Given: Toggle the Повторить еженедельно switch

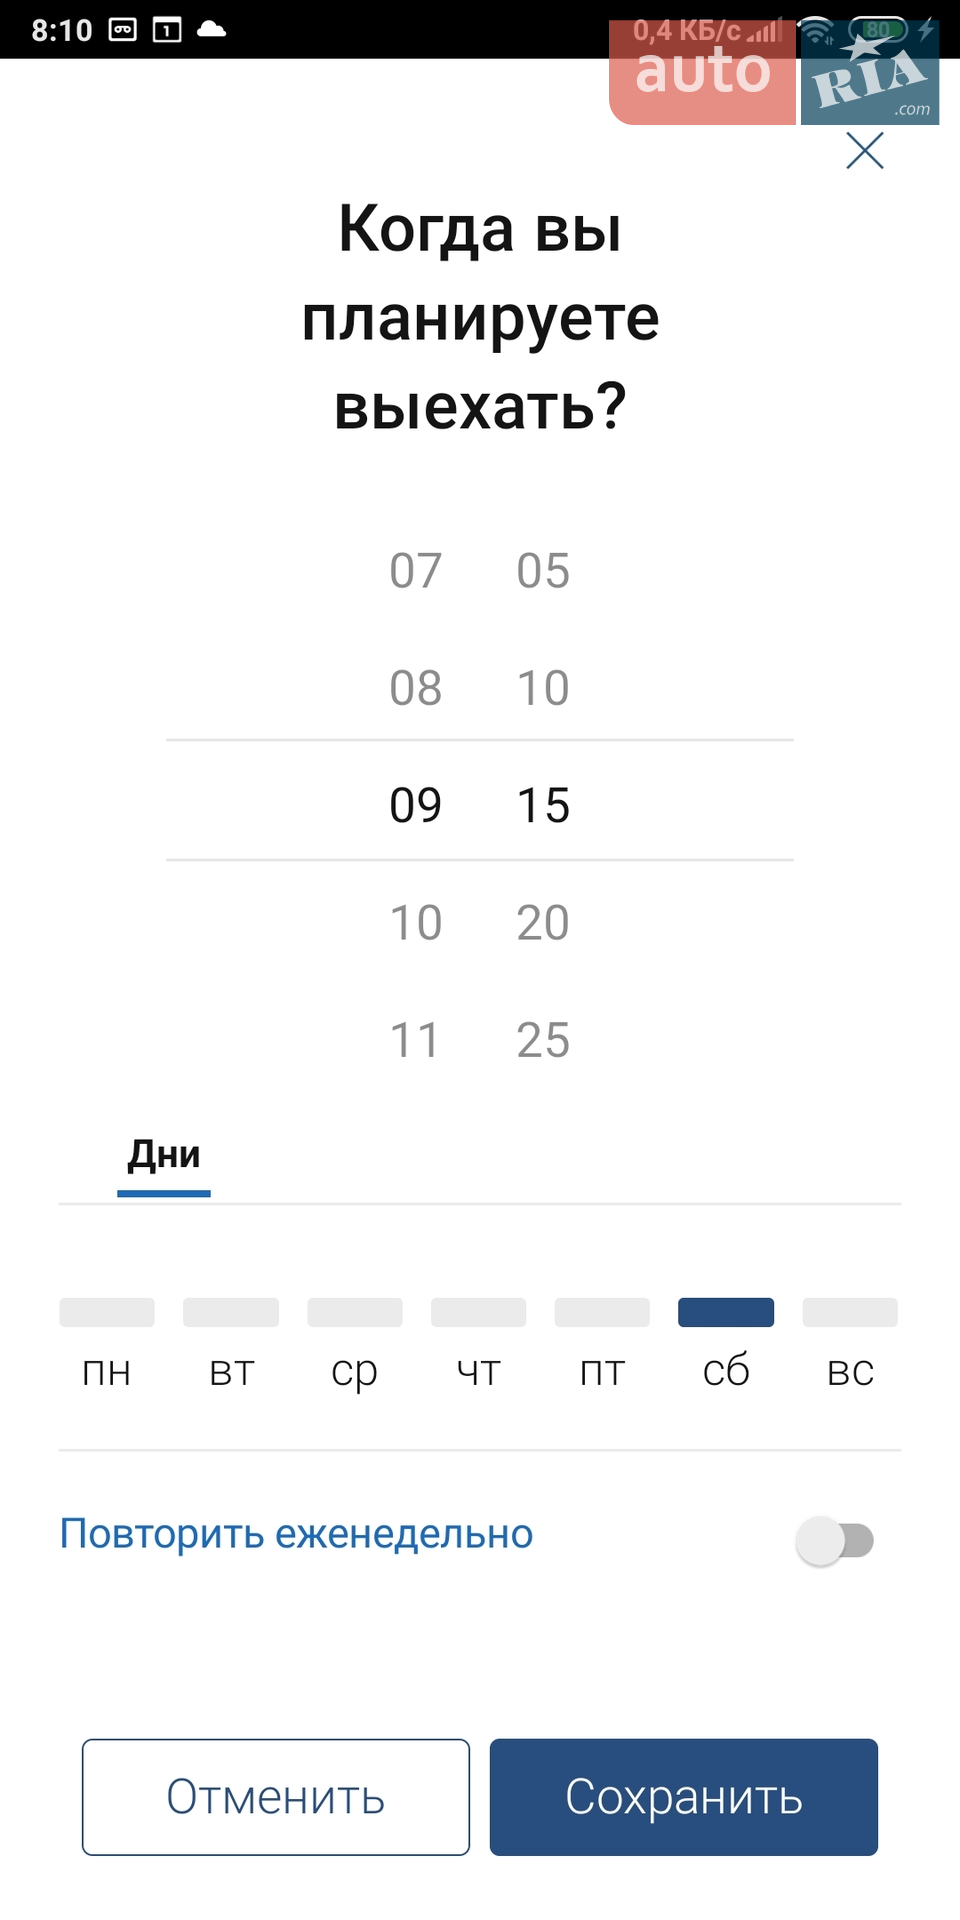Looking at the screenshot, I should coord(835,1541).
